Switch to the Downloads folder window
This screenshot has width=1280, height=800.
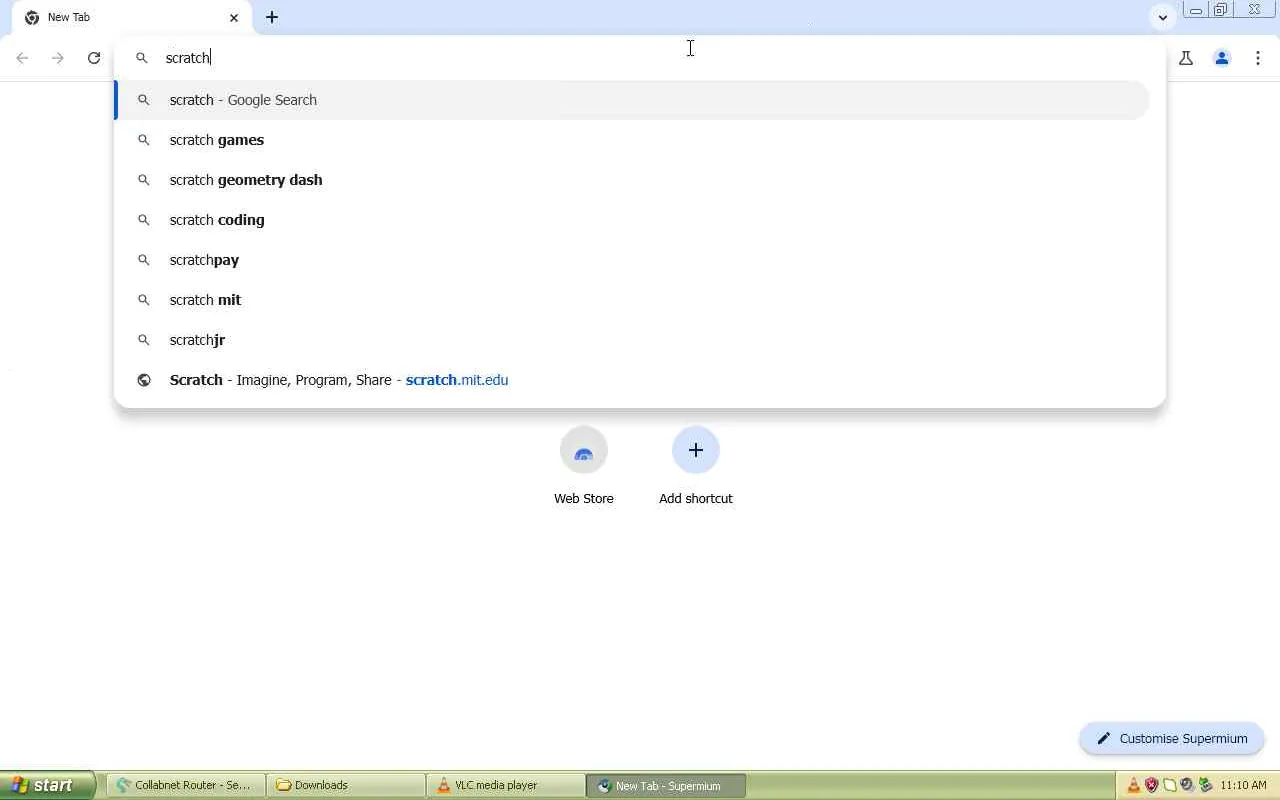tap(346, 785)
